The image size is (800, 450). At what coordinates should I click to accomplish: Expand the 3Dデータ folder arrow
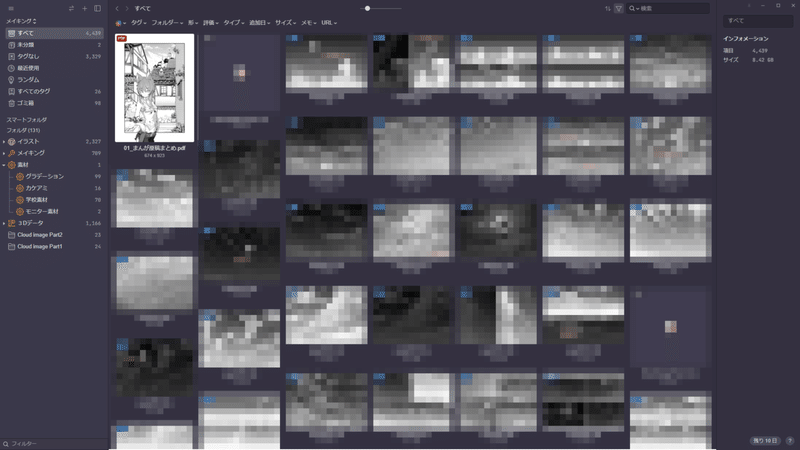click(4, 223)
